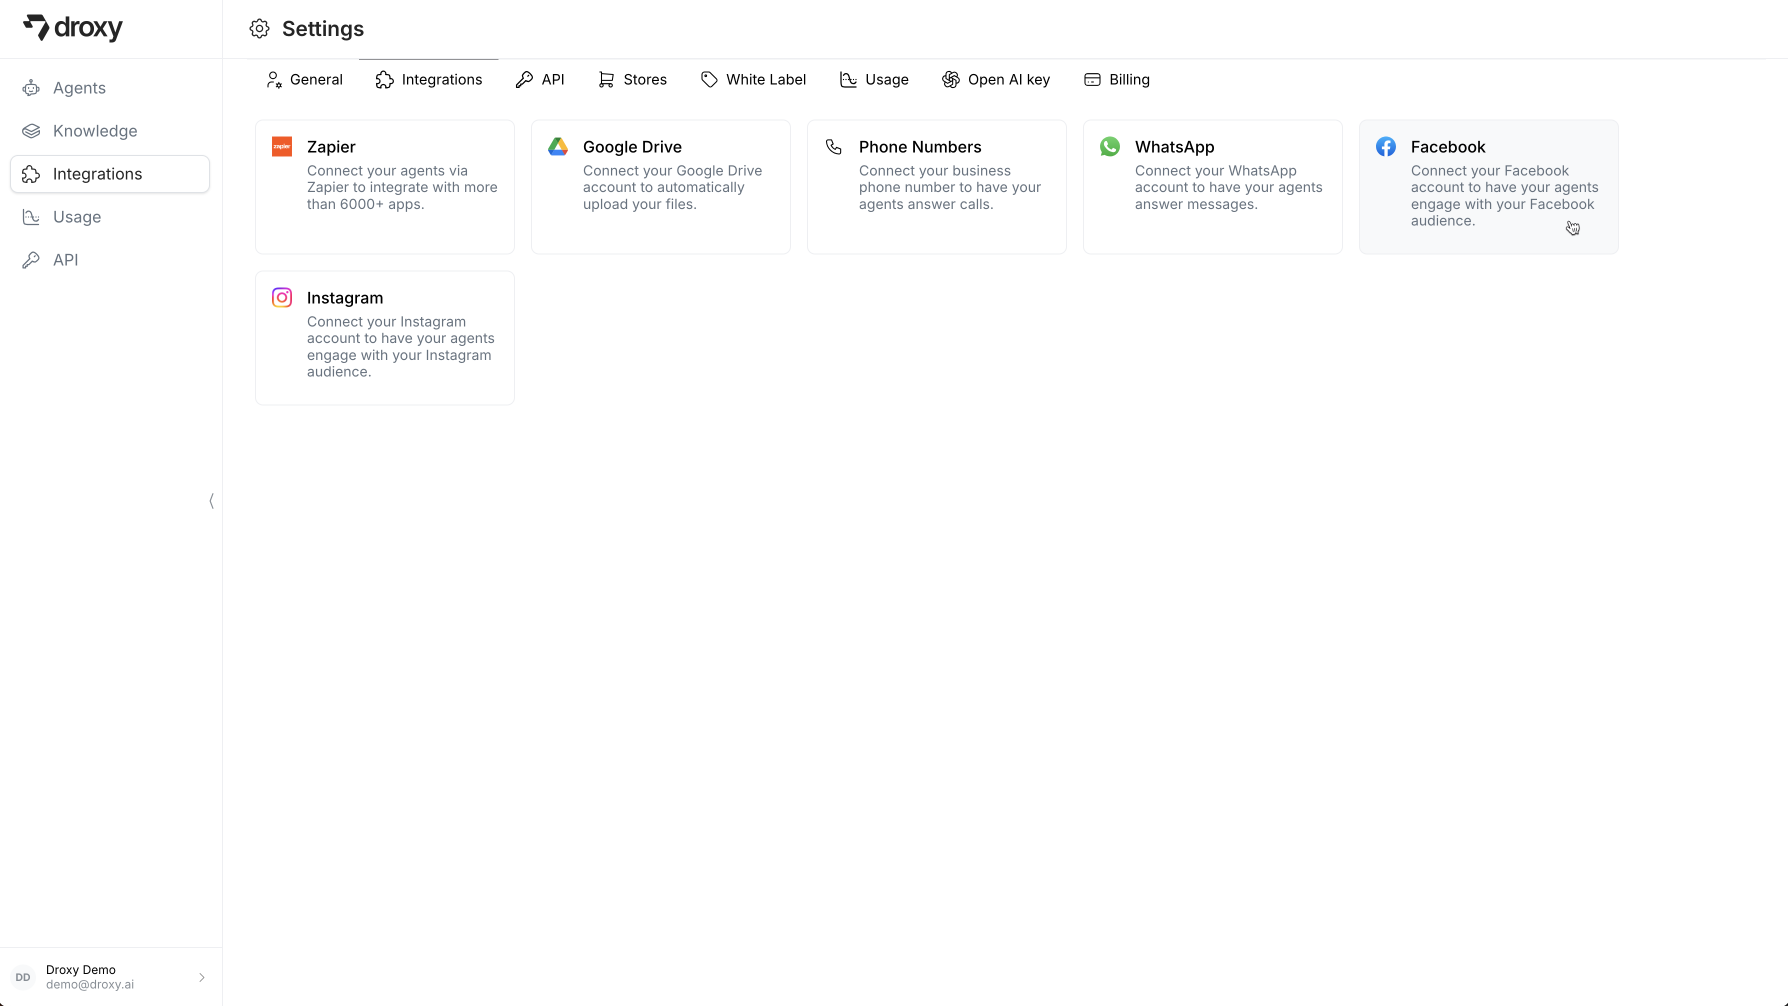Click the Instagram logo icon
1788x1006 pixels.
(282, 298)
